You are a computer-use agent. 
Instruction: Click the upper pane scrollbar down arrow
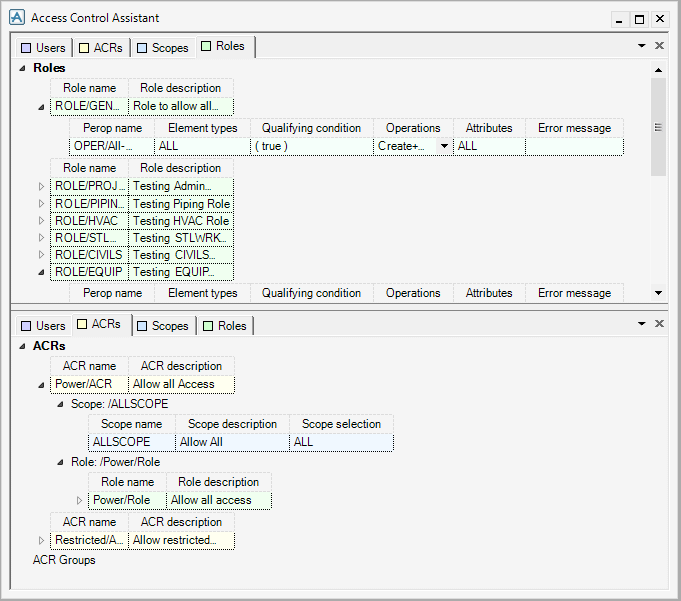click(x=658, y=293)
